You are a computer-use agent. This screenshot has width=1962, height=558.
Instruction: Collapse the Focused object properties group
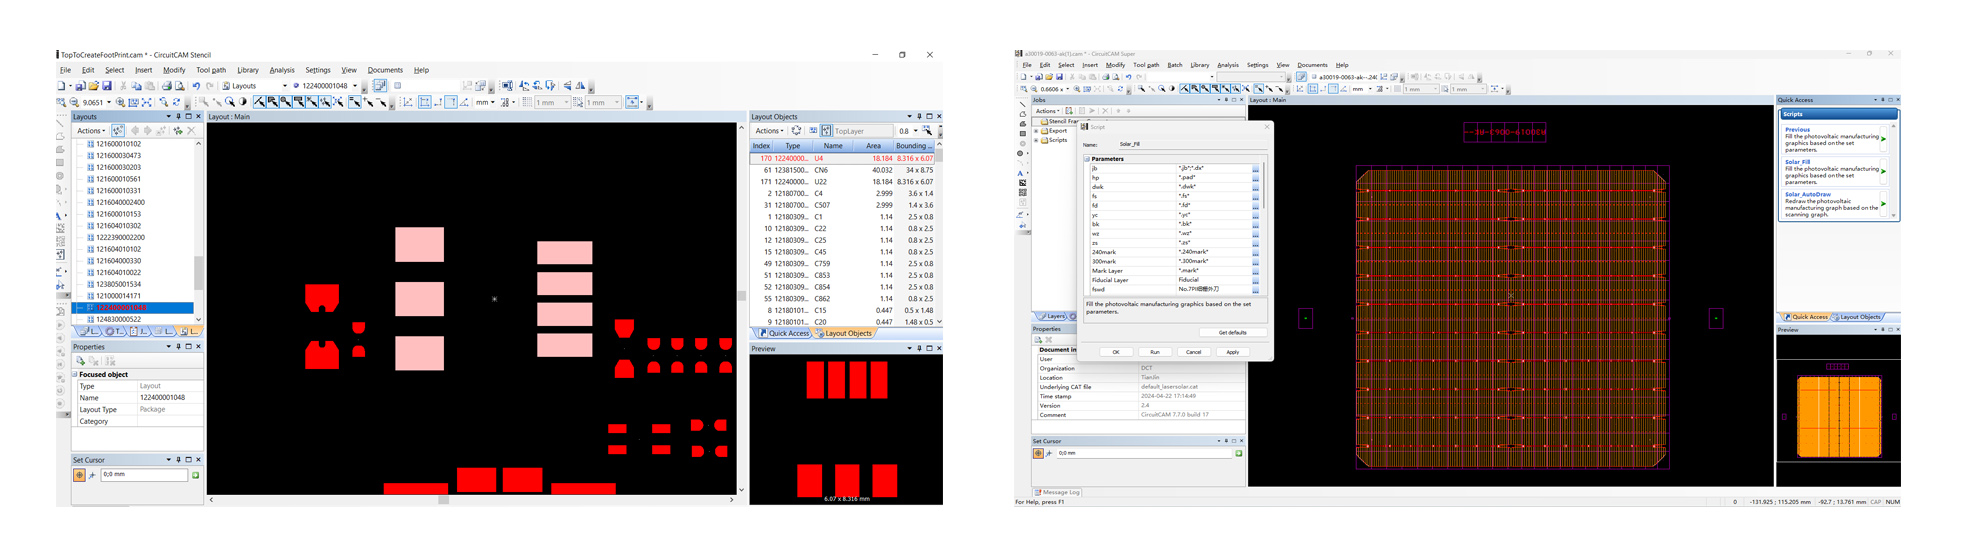pos(75,374)
